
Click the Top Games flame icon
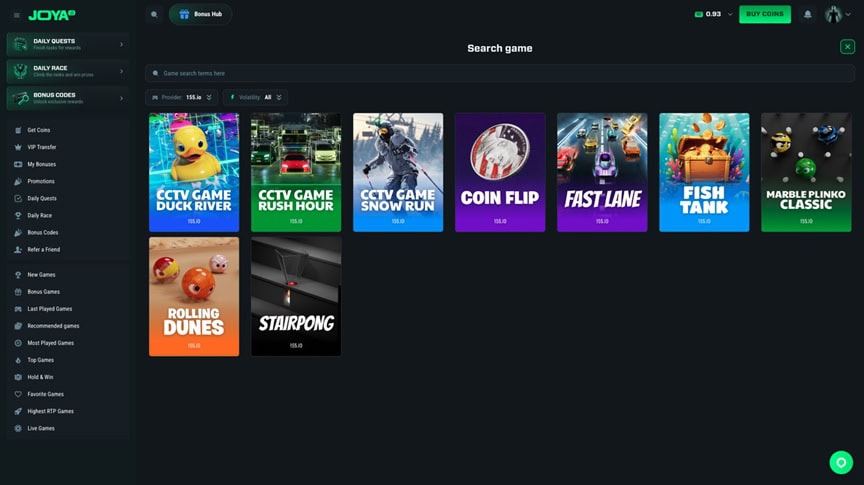click(18, 360)
